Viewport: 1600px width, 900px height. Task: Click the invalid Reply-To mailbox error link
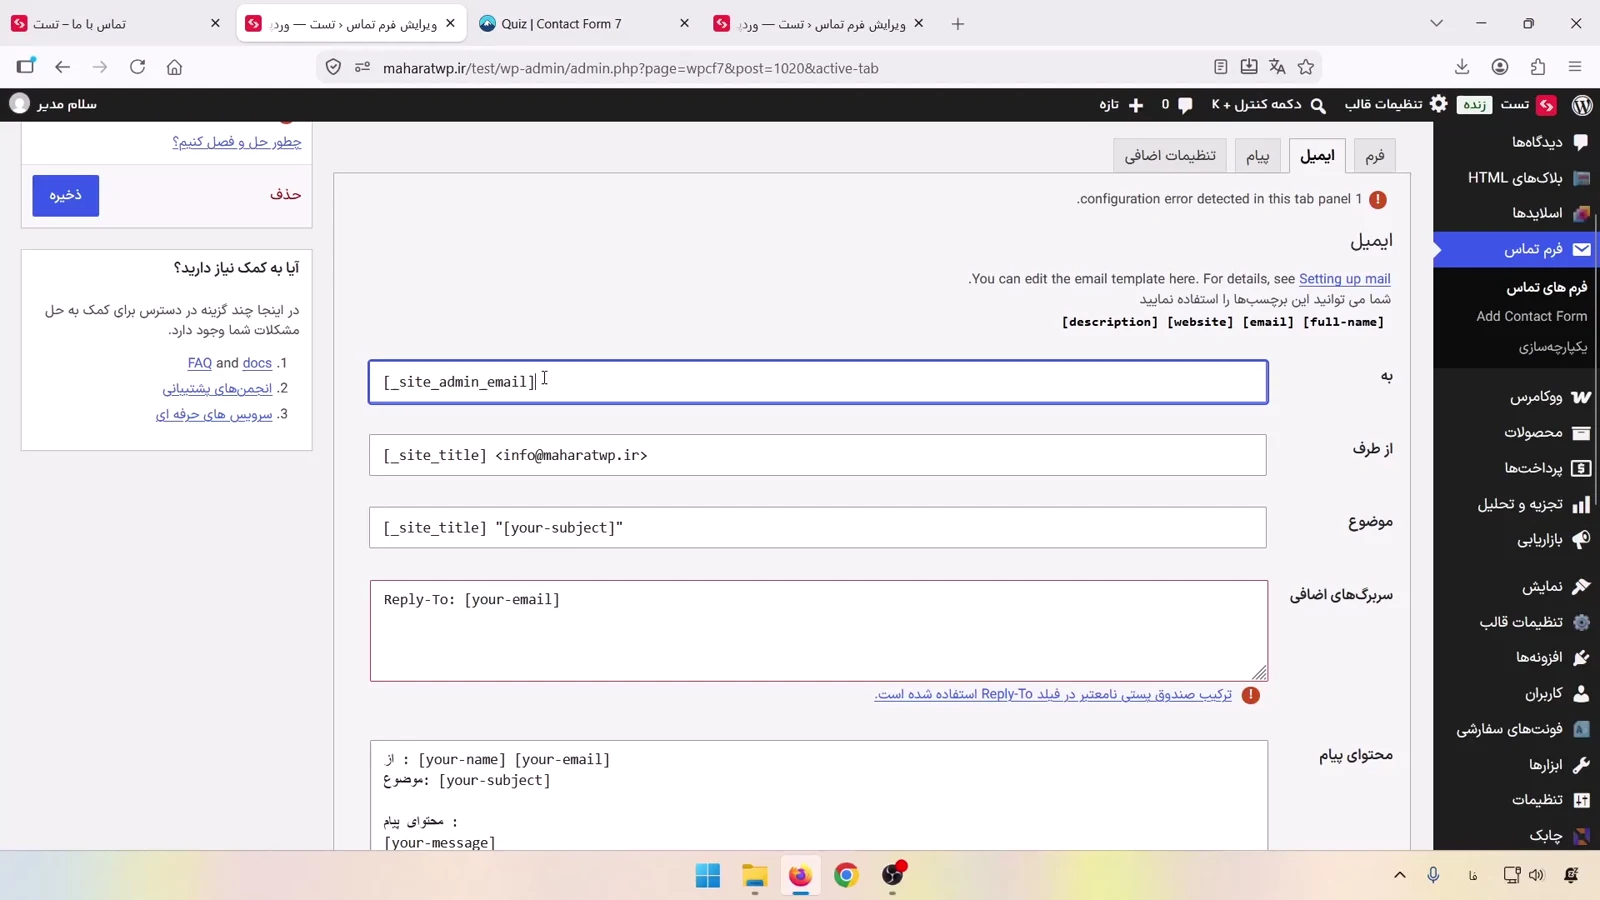click(1053, 694)
